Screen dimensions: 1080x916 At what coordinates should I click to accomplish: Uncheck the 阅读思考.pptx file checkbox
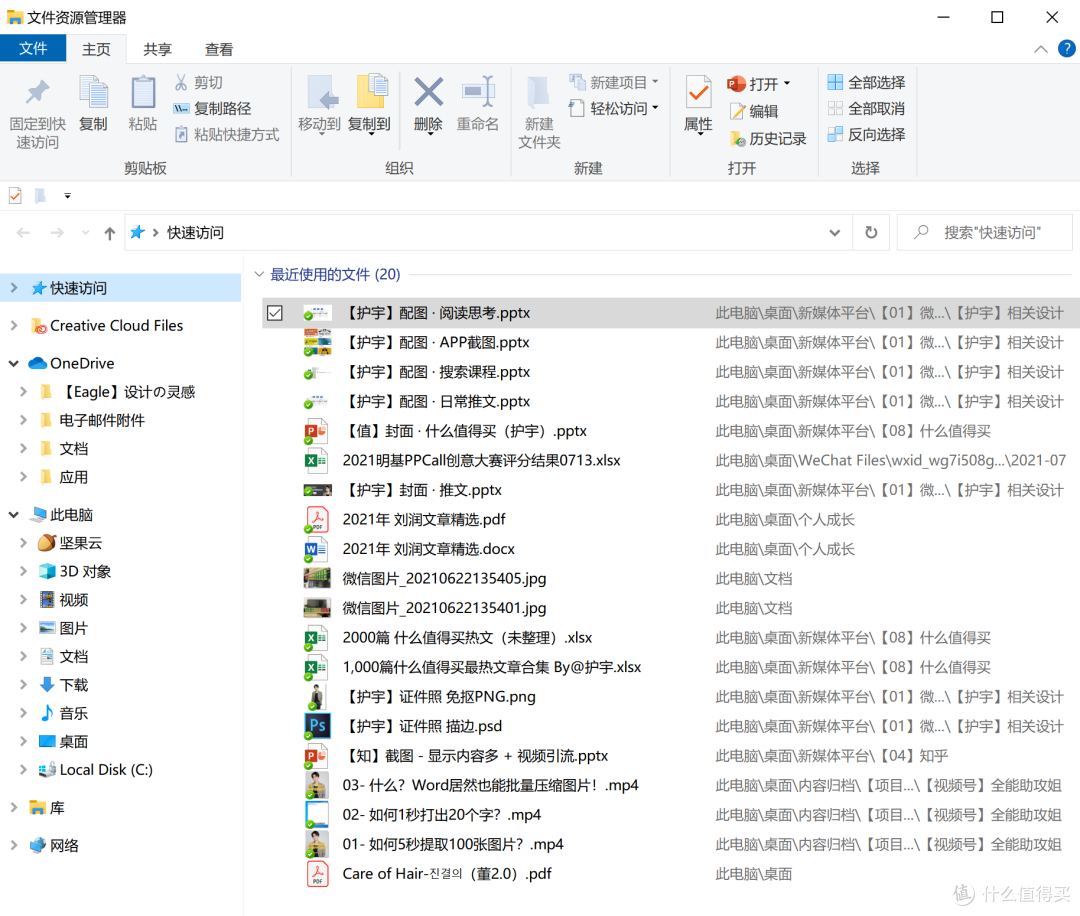point(275,312)
